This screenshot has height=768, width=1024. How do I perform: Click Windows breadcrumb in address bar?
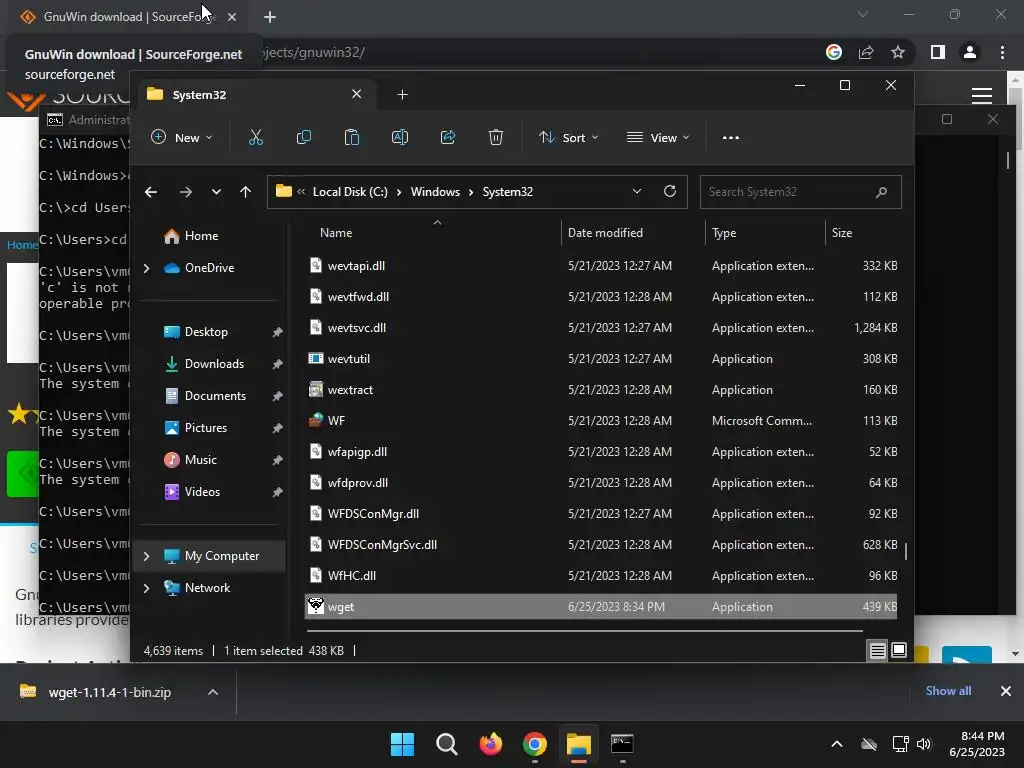point(435,192)
